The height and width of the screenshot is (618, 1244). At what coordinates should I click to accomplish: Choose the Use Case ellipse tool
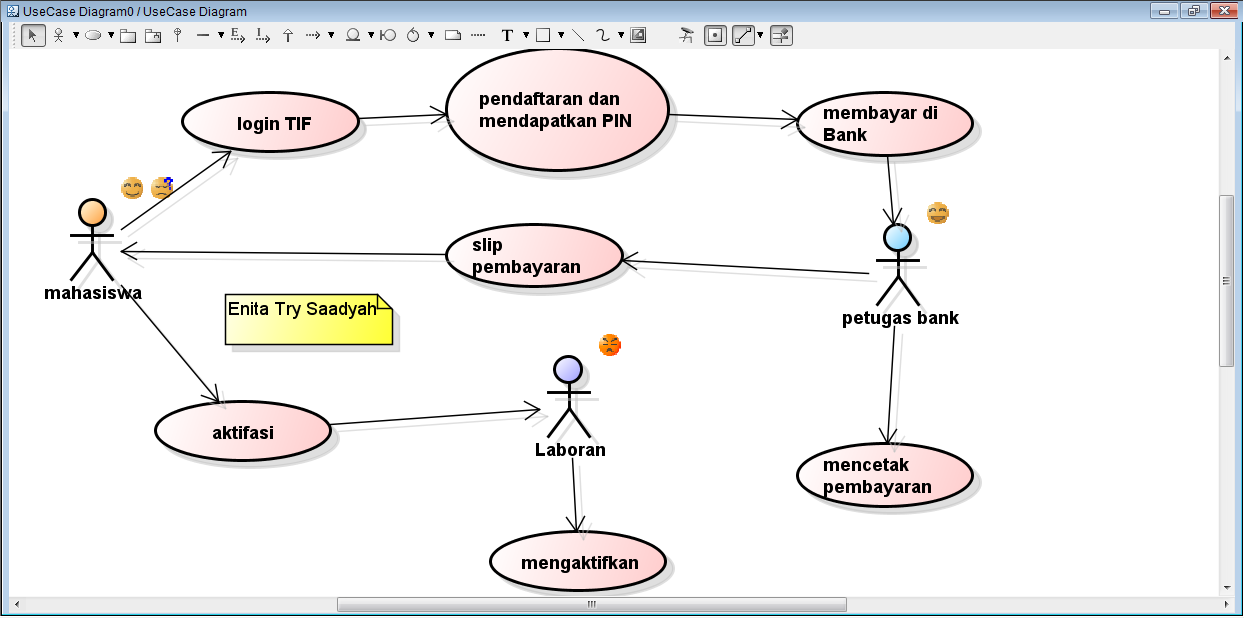(95, 35)
